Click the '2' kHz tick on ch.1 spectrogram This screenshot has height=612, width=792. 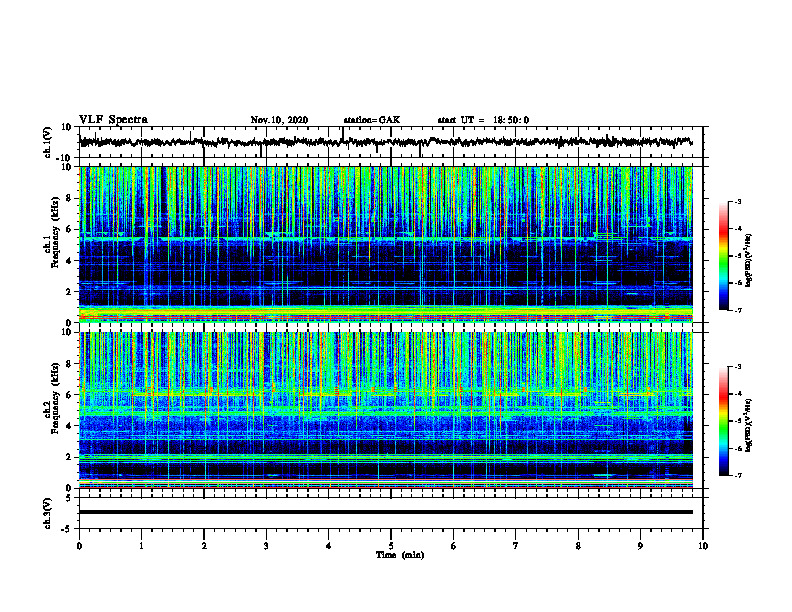click(69, 292)
